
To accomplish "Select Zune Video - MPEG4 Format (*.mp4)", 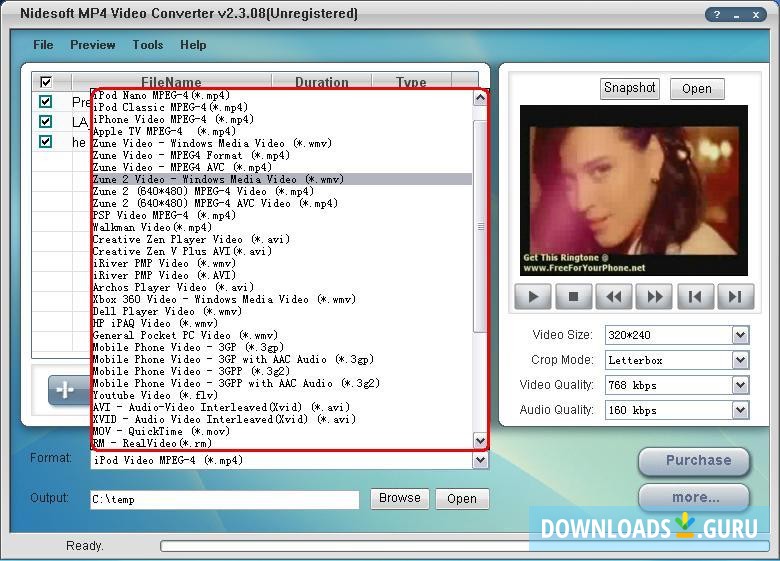I will click(282, 155).
